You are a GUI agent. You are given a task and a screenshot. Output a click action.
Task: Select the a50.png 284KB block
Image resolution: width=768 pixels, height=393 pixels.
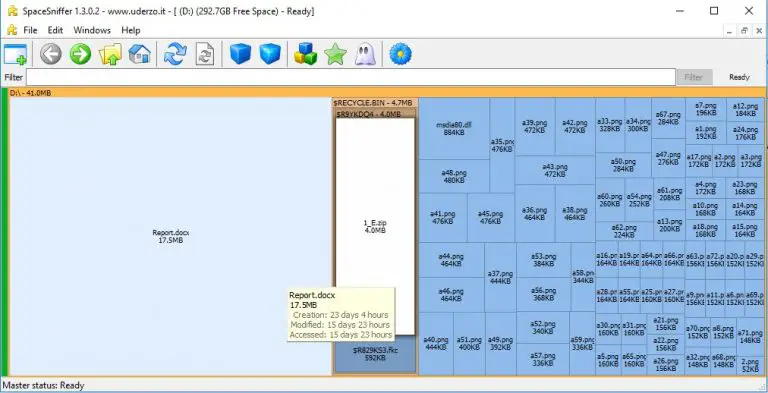coord(624,165)
